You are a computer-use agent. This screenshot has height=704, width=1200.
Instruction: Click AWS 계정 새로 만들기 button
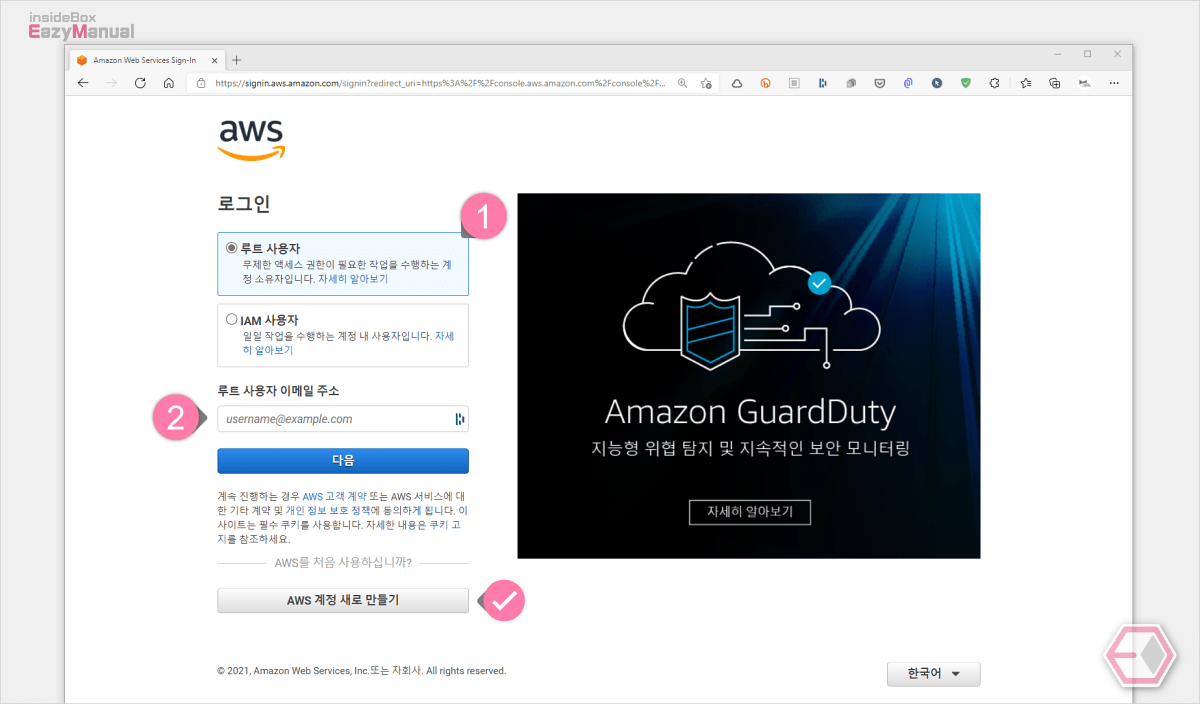(343, 600)
